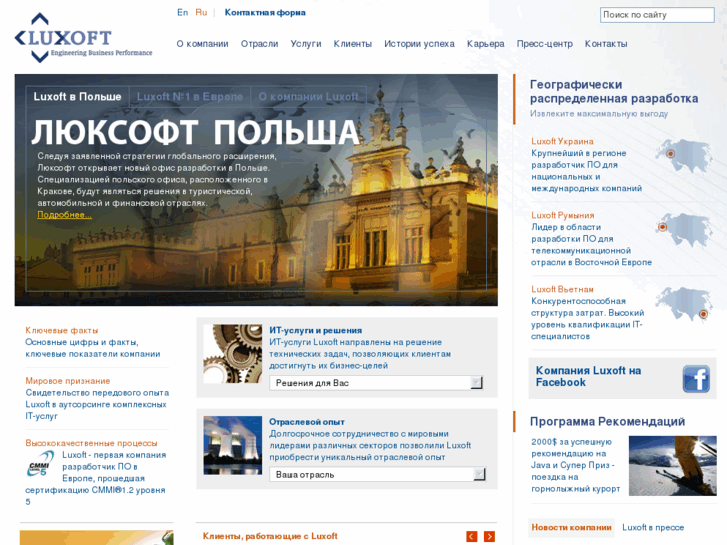Viewport: 727px width, 545px height.
Task: Open the Решения для Вас dropdown
Action: pyautogui.click(x=376, y=383)
